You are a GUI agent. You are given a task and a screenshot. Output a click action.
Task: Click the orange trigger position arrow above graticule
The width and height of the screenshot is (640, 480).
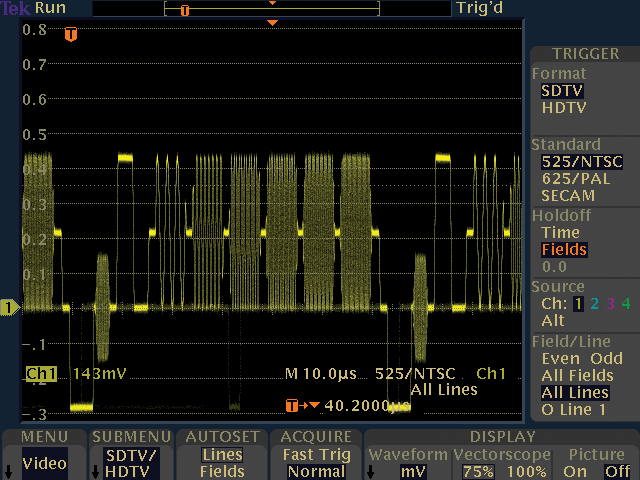coord(272,22)
